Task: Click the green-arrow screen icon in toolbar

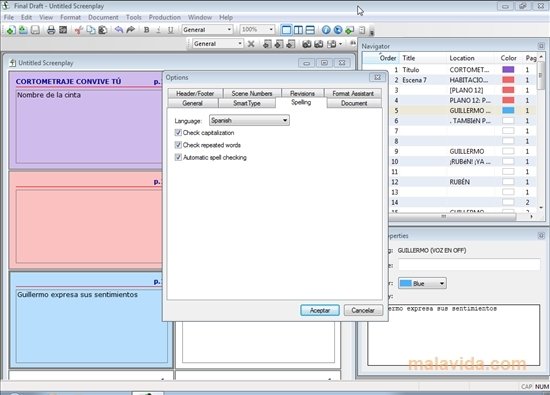Action: point(350,30)
